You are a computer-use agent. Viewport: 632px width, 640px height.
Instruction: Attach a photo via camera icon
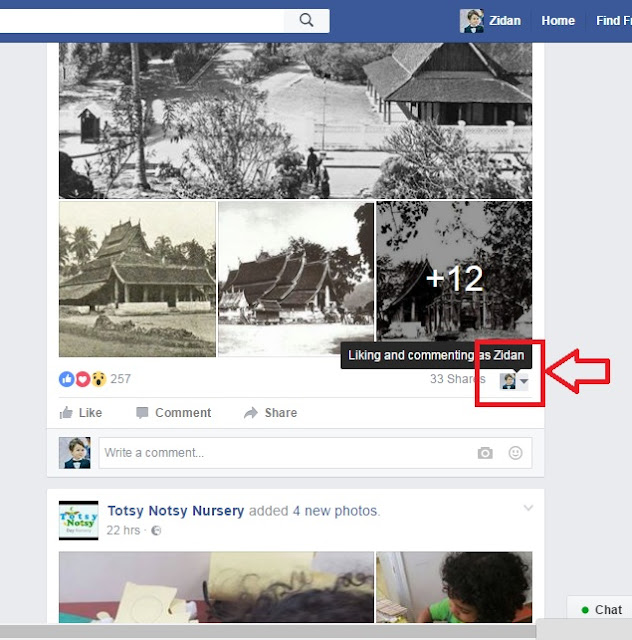point(485,453)
